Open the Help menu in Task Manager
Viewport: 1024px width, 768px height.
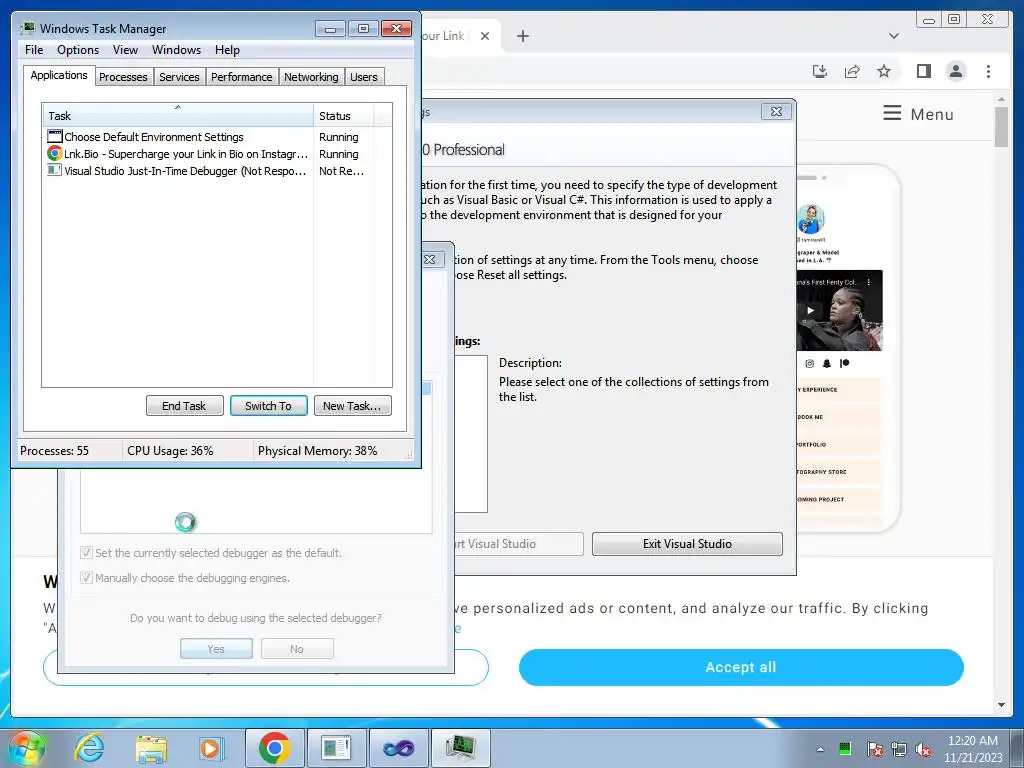coord(227,50)
